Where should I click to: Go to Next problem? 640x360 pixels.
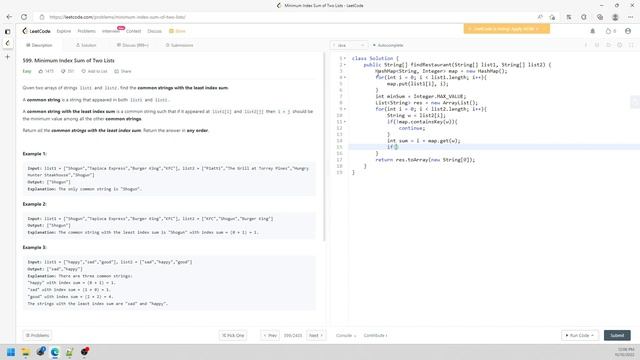(x=316, y=336)
